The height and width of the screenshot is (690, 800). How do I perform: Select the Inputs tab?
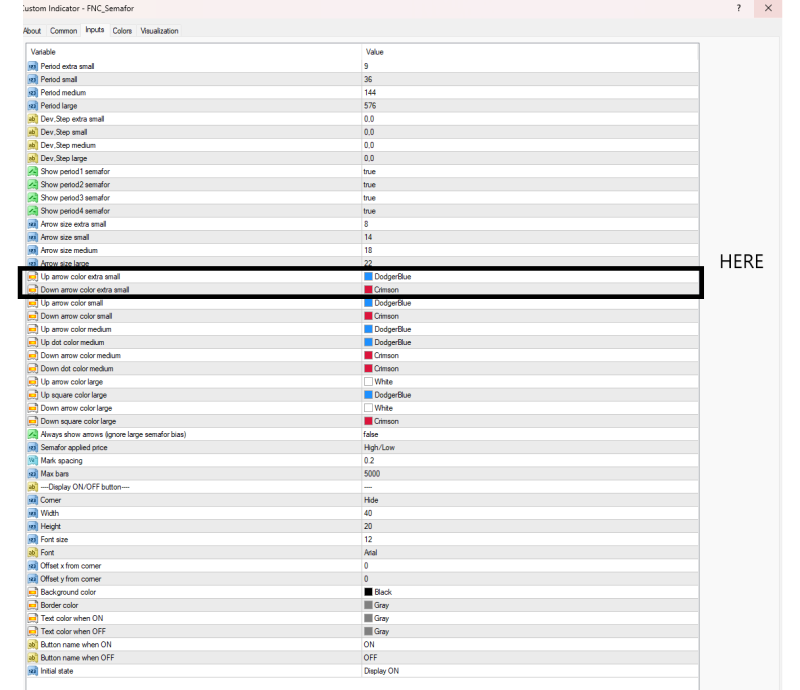[95, 30]
